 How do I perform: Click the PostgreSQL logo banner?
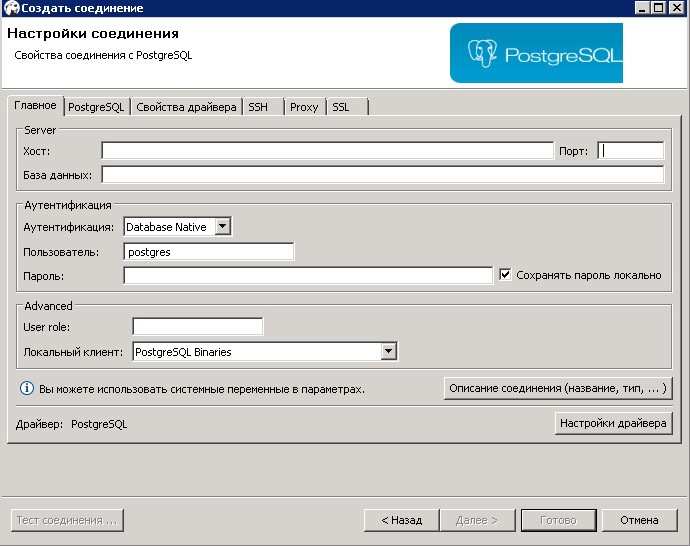tap(536, 53)
